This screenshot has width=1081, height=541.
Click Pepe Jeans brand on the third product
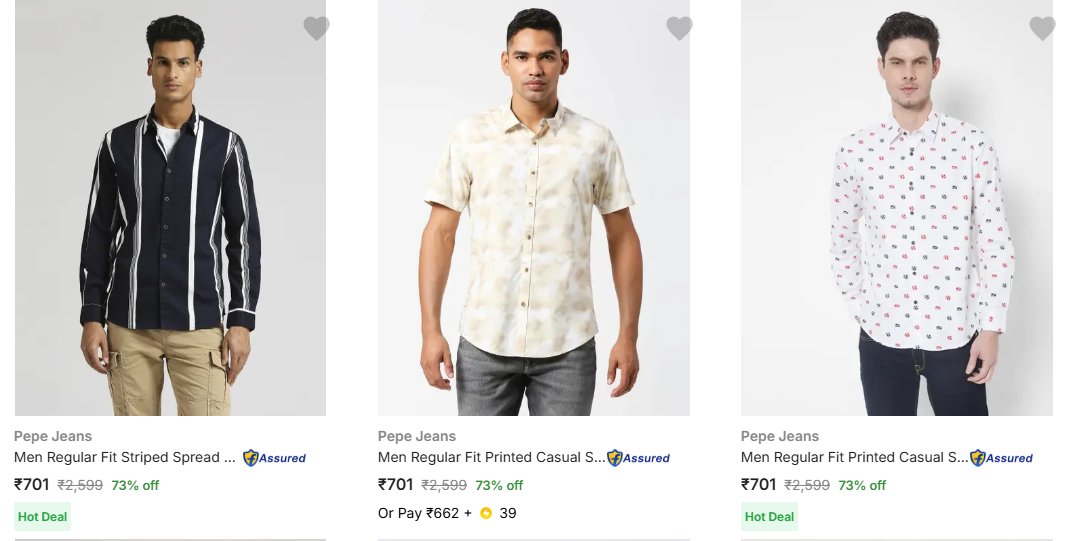click(780, 436)
